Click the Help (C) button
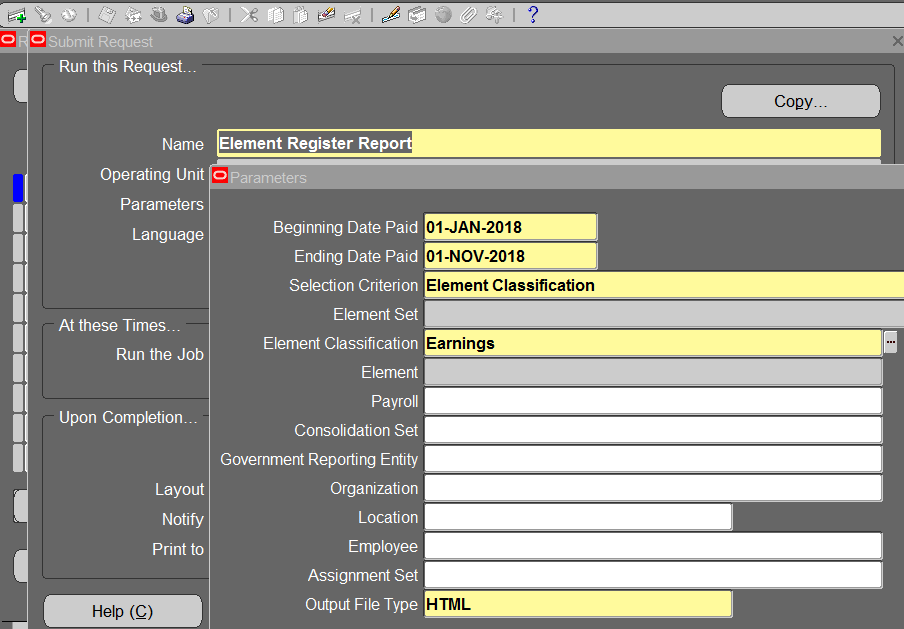Image resolution: width=904 pixels, height=629 pixels. pos(122,610)
